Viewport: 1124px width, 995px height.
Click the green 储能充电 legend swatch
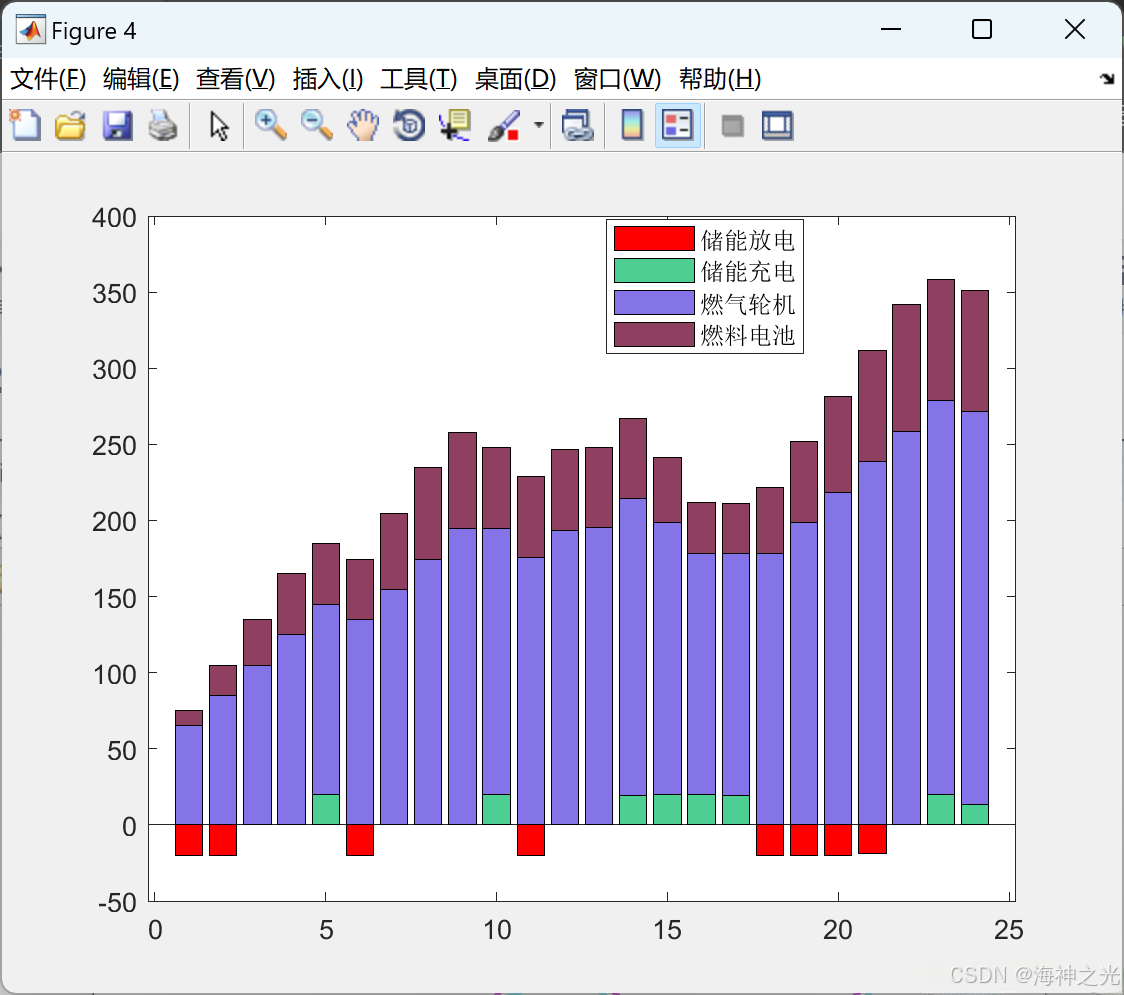[x=654, y=270]
